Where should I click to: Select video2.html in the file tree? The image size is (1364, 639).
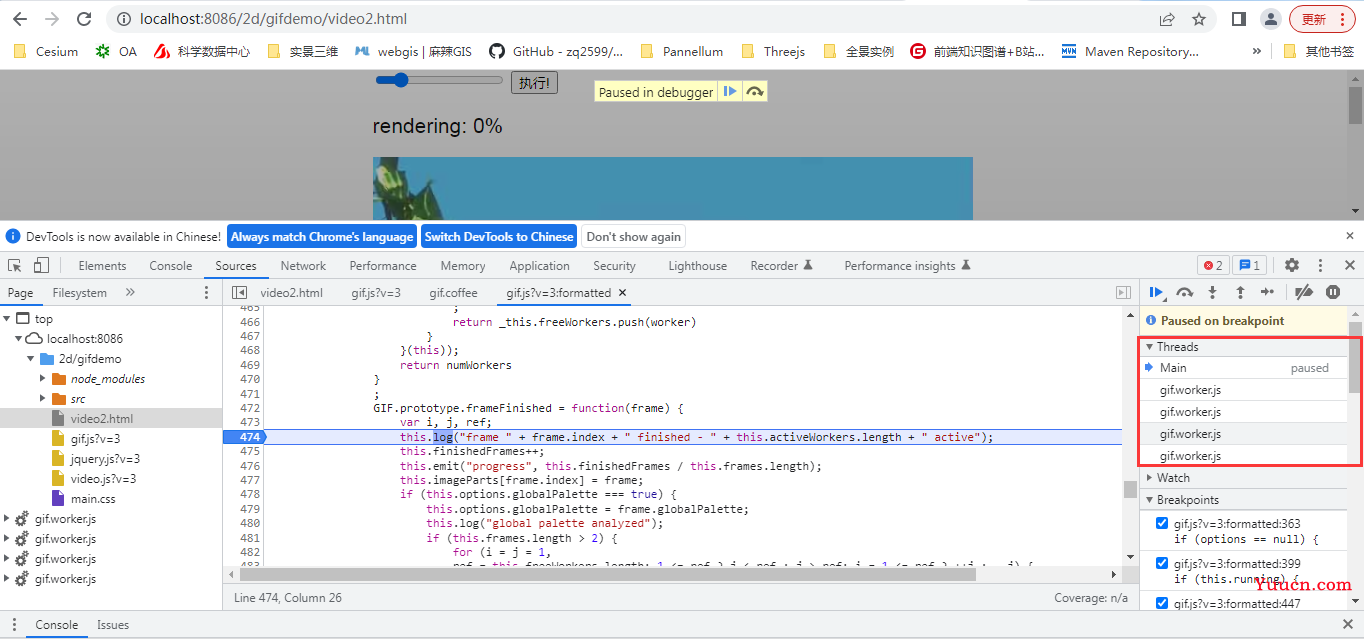101,418
